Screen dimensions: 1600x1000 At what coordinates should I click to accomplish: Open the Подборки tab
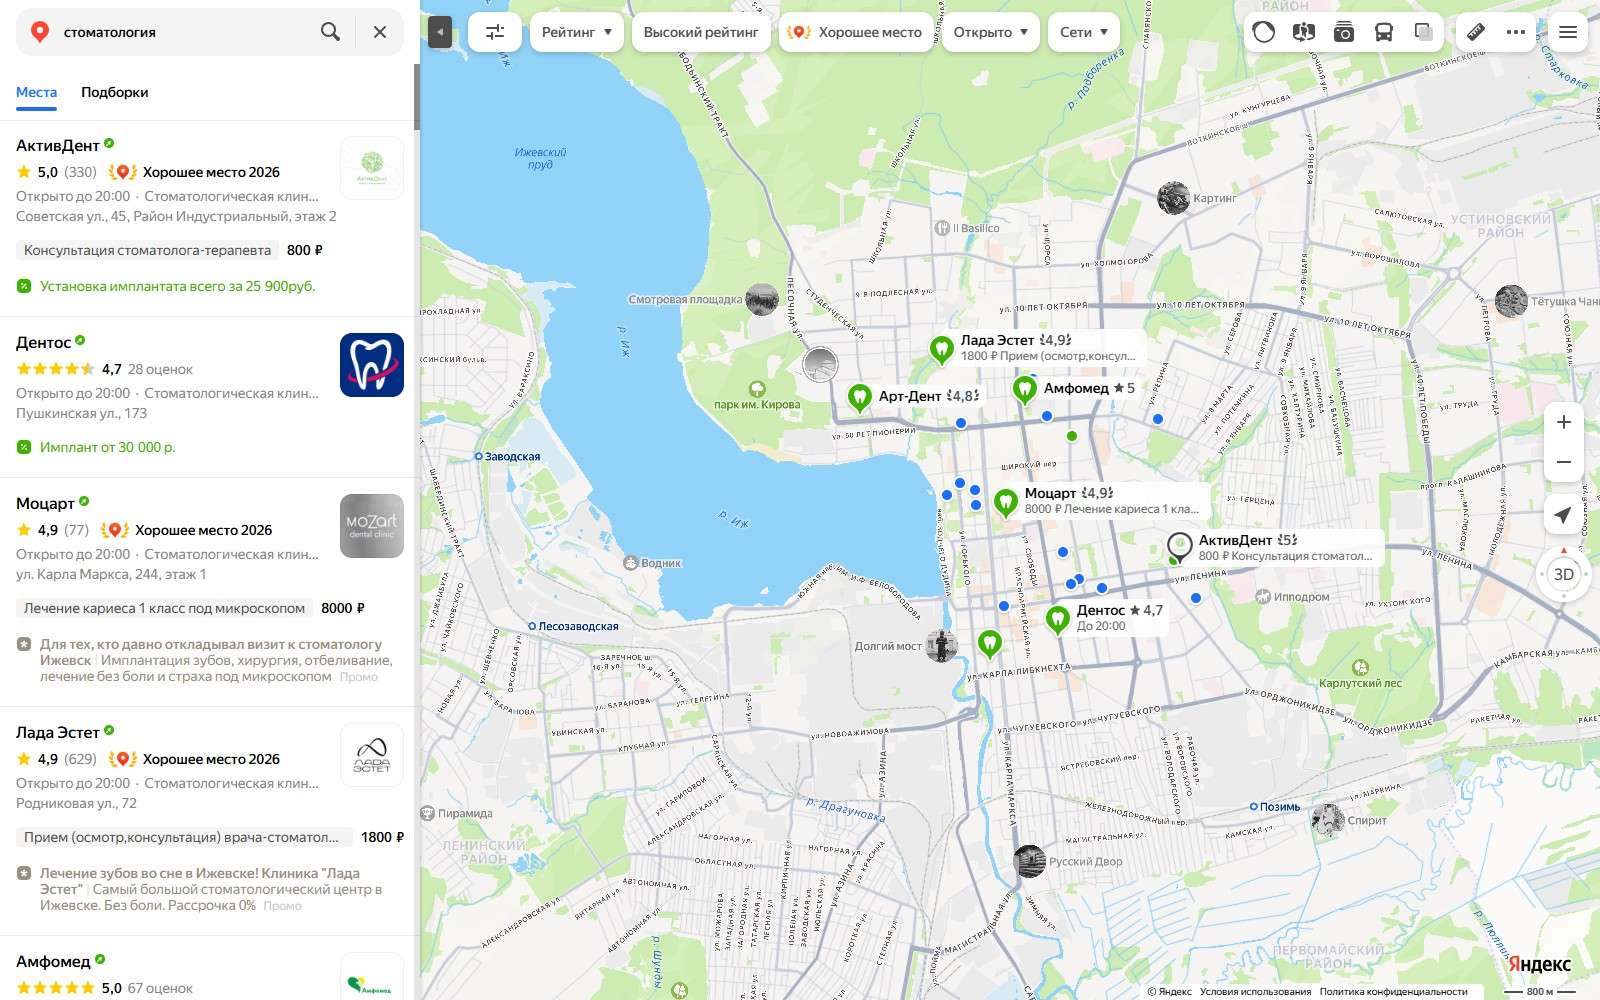pyautogui.click(x=114, y=92)
